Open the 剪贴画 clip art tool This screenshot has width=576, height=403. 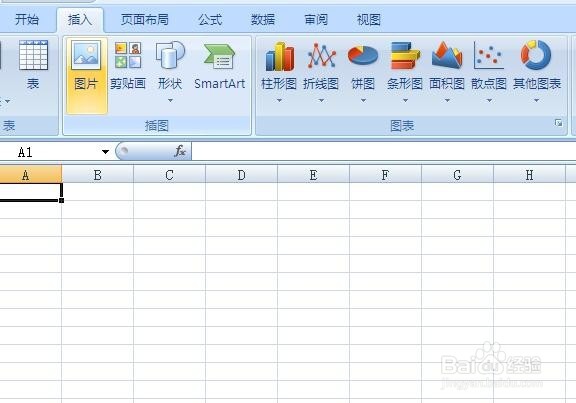[128, 65]
